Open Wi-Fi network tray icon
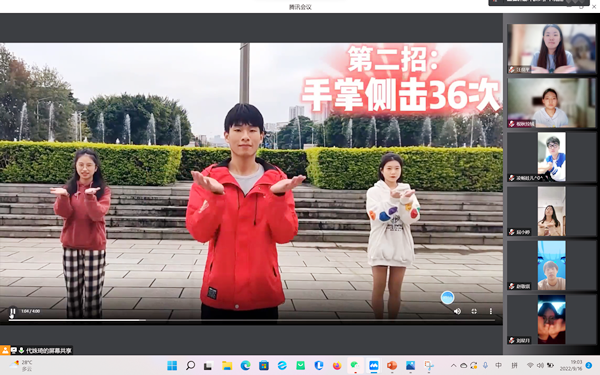The image size is (600, 375). click(x=530, y=365)
